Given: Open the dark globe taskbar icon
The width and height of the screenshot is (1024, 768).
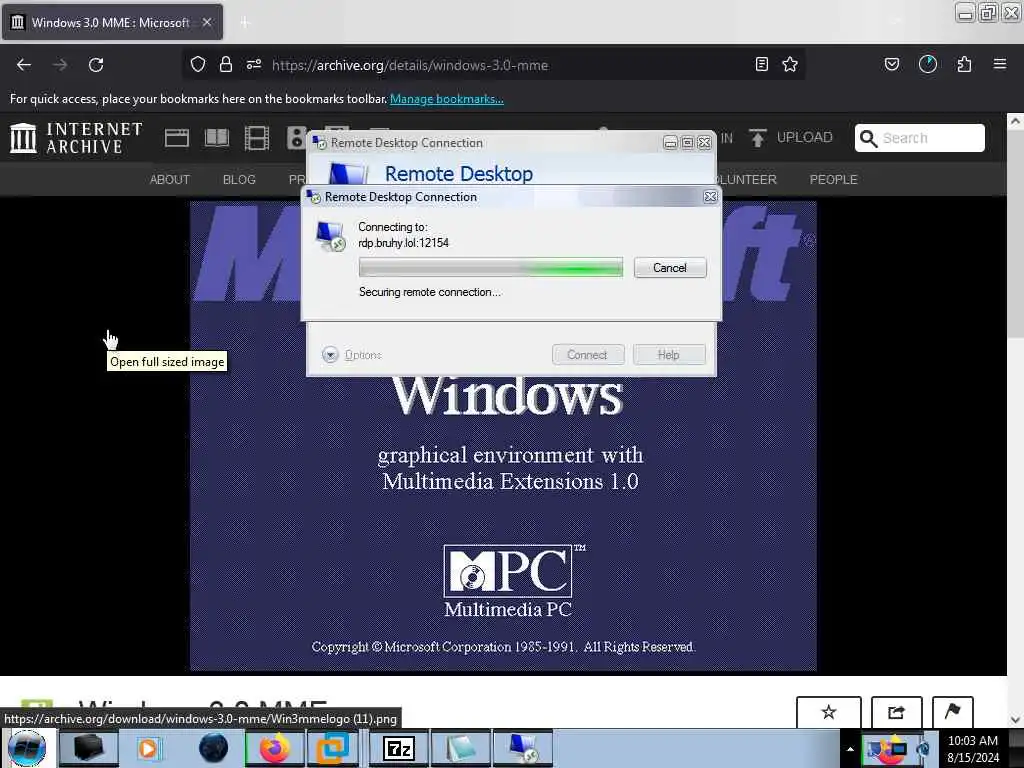Looking at the screenshot, I should 213,748.
